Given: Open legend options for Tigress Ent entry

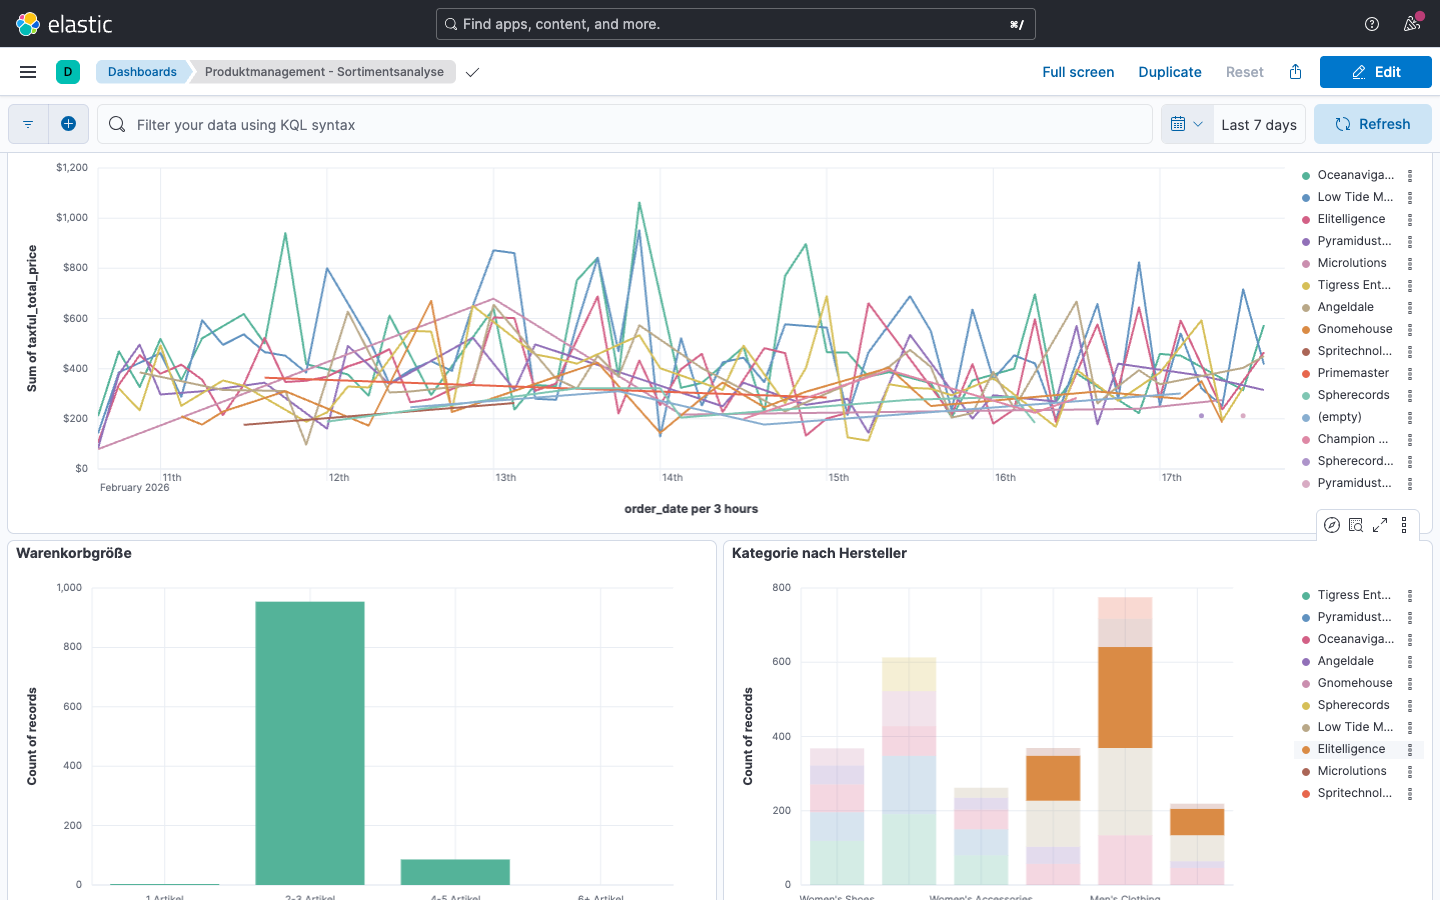Looking at the screenshot, I should [1410, 285].
